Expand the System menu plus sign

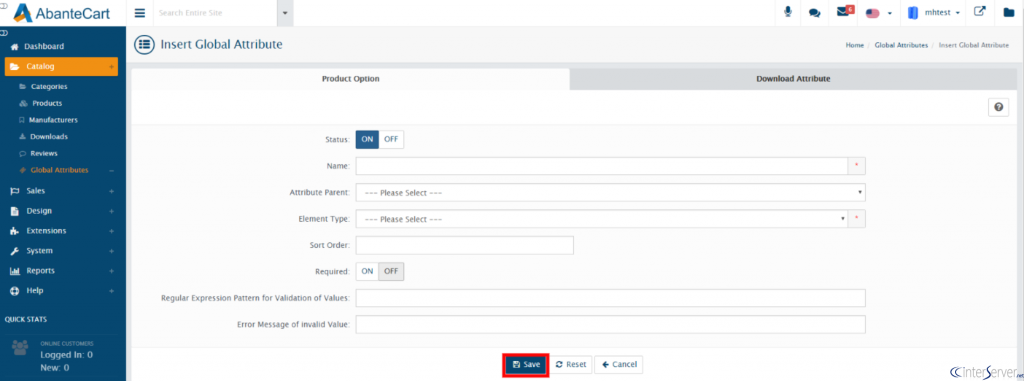coord(112,251)
